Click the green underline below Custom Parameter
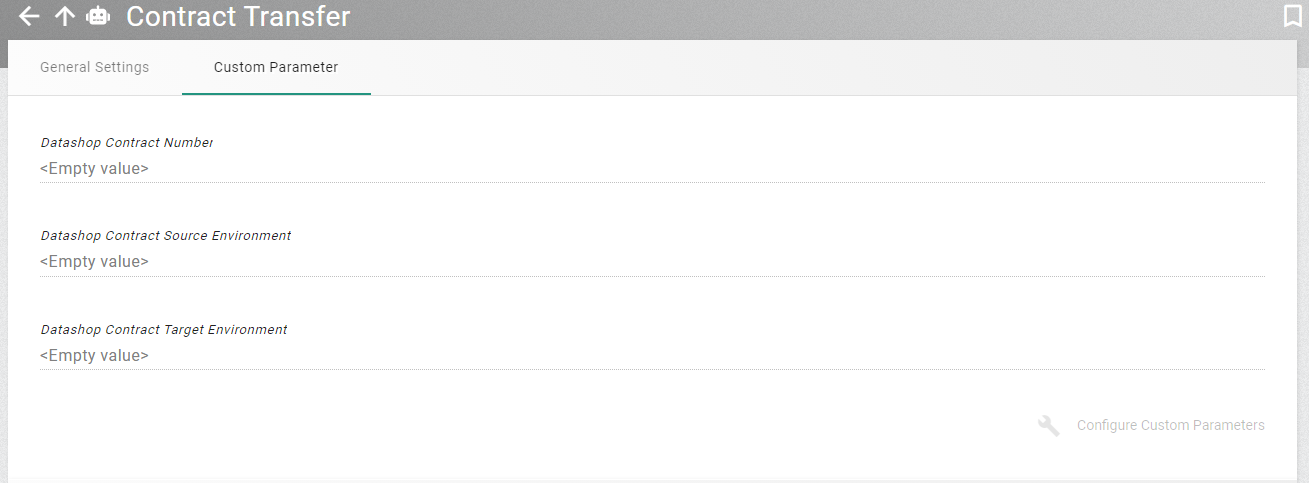 (276, 94)
